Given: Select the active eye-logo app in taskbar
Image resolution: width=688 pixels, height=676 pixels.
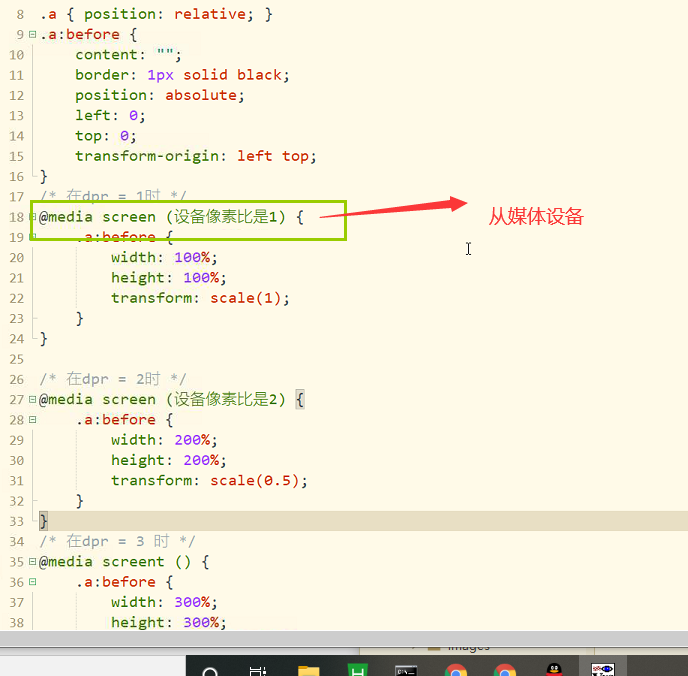Looking at the screenshot, I should [x=603, y=670].
